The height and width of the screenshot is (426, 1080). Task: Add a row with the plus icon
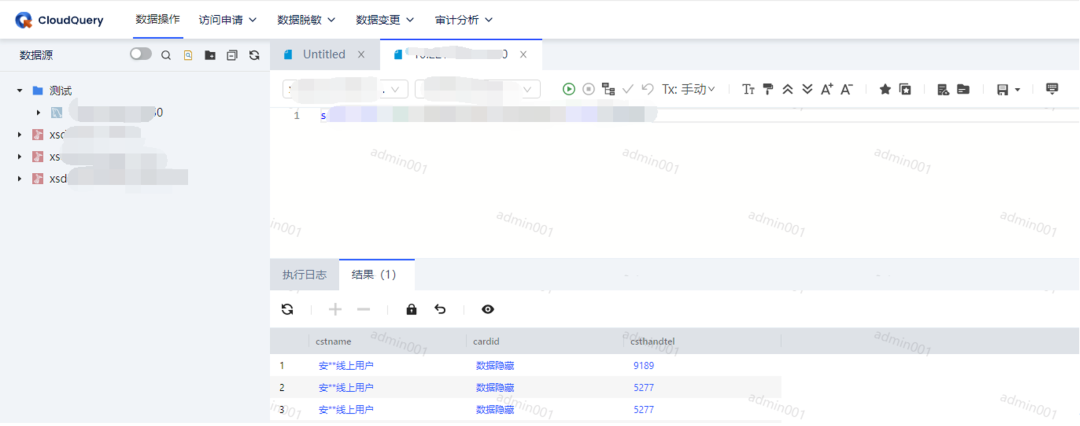(x=335, y=310)
